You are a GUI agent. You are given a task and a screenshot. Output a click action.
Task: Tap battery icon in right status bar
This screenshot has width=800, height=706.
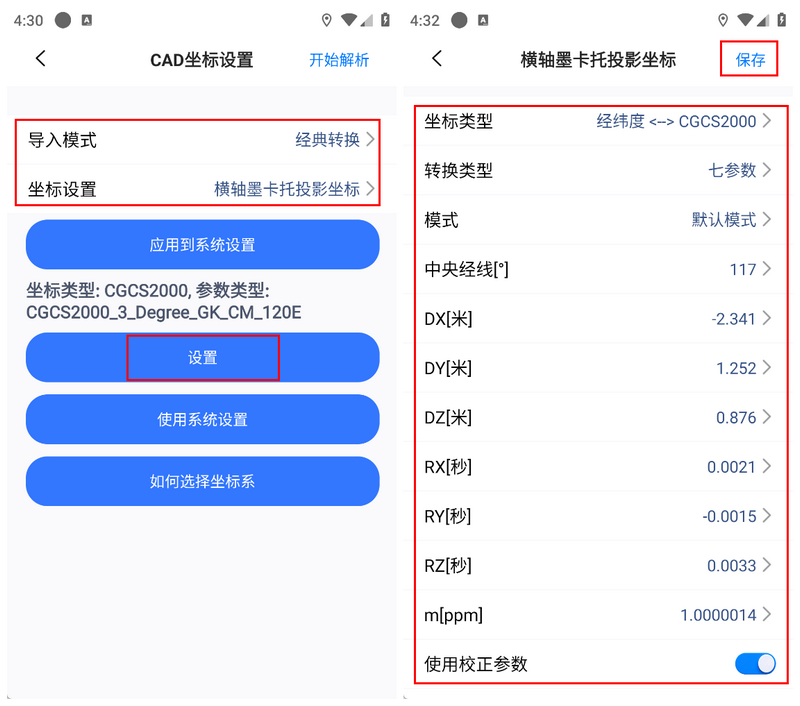point(781,20)
